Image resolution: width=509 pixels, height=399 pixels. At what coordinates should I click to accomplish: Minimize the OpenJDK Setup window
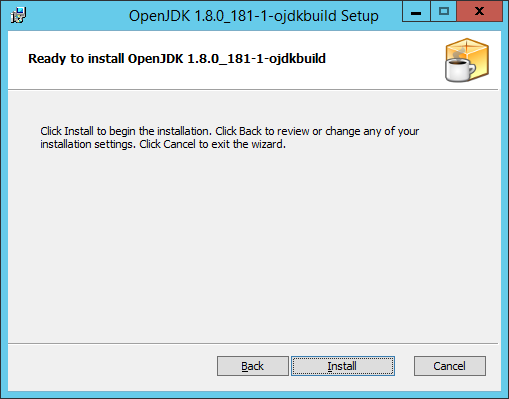(x=416, y=11)
